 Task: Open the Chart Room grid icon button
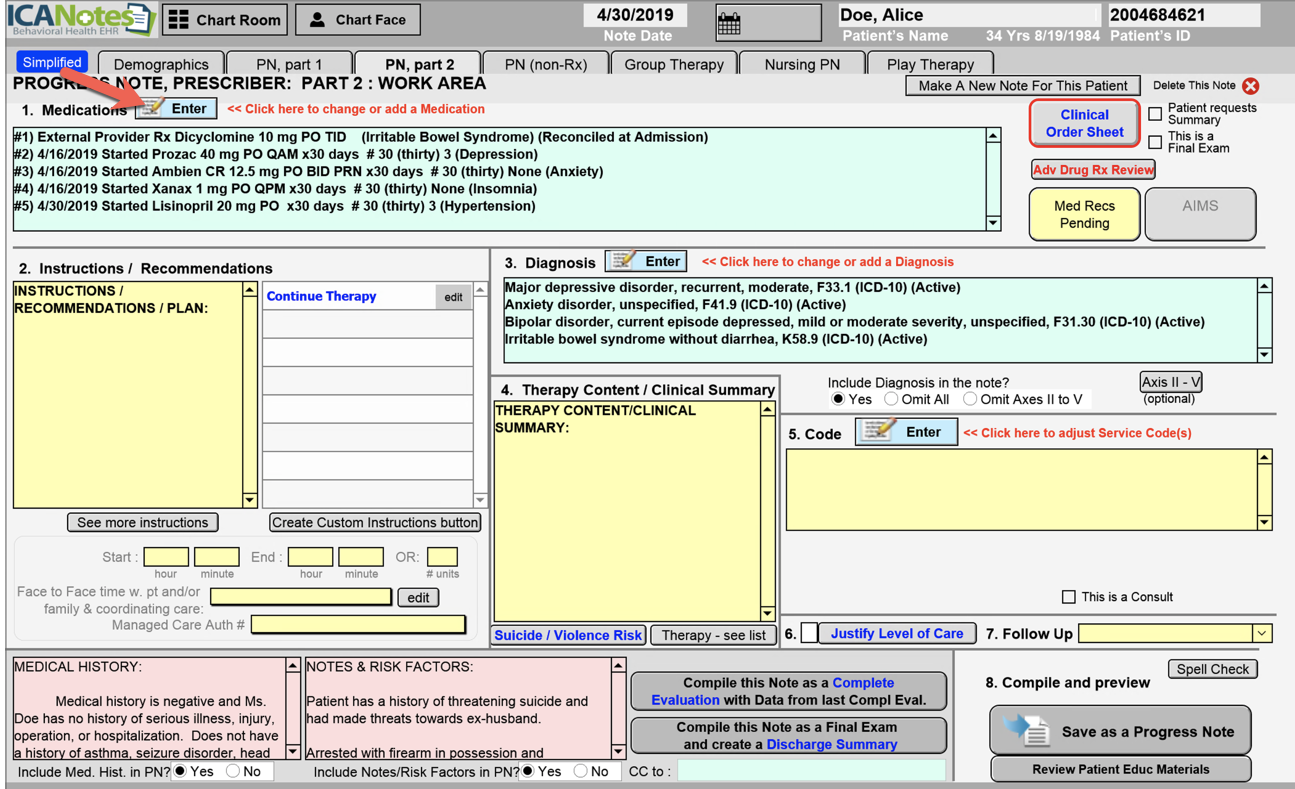pos(178,20)
